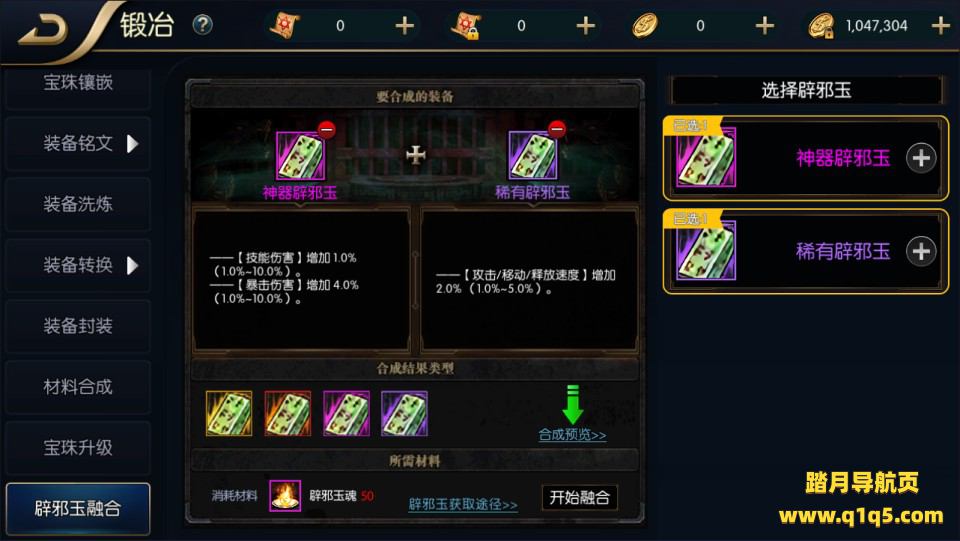Remove the 稀有辟邪玉 from the fusion slot
Screen dimensions: 960x541
coord(557,129)
